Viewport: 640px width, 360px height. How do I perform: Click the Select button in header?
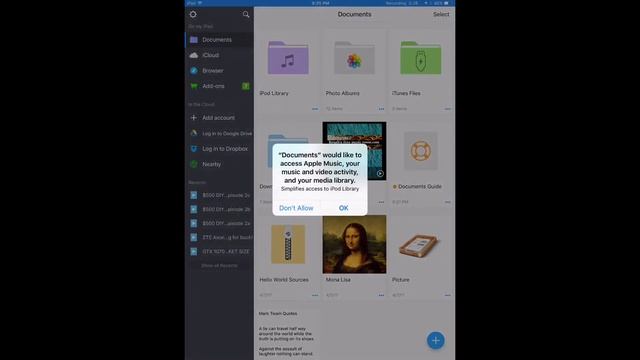(441, 14)
